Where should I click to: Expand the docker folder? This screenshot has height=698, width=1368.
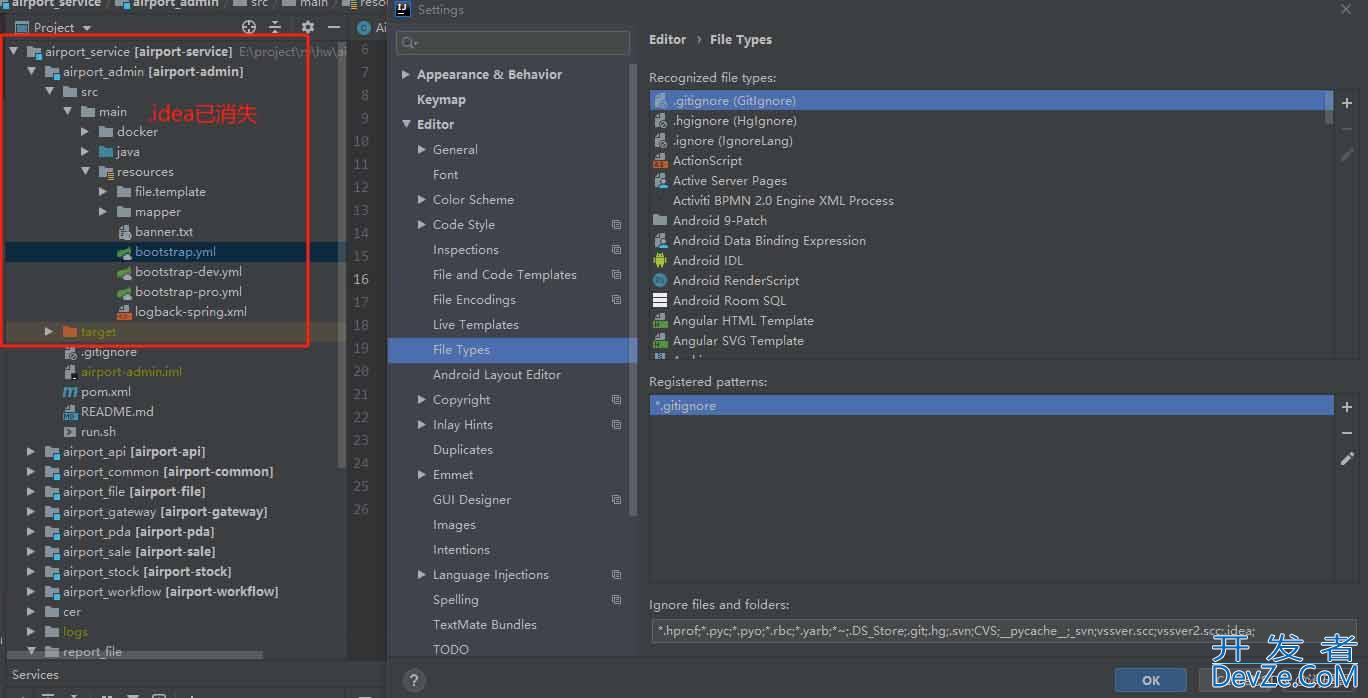[85, 132]
